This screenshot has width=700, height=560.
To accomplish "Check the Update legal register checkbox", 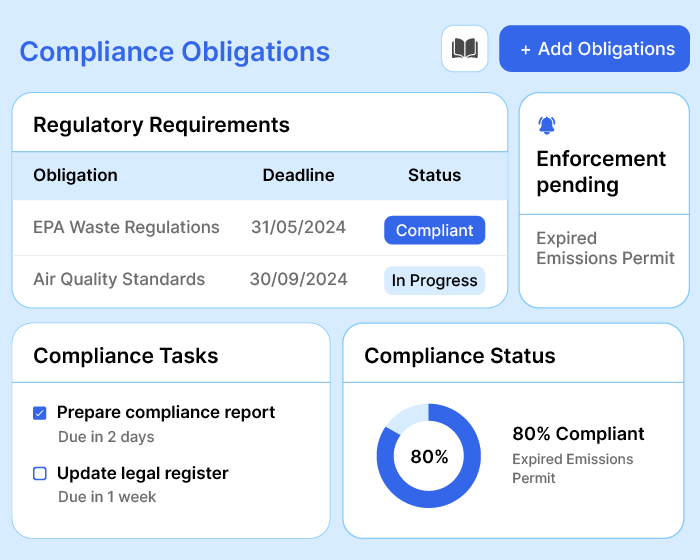I will click(x=40, y=473).
